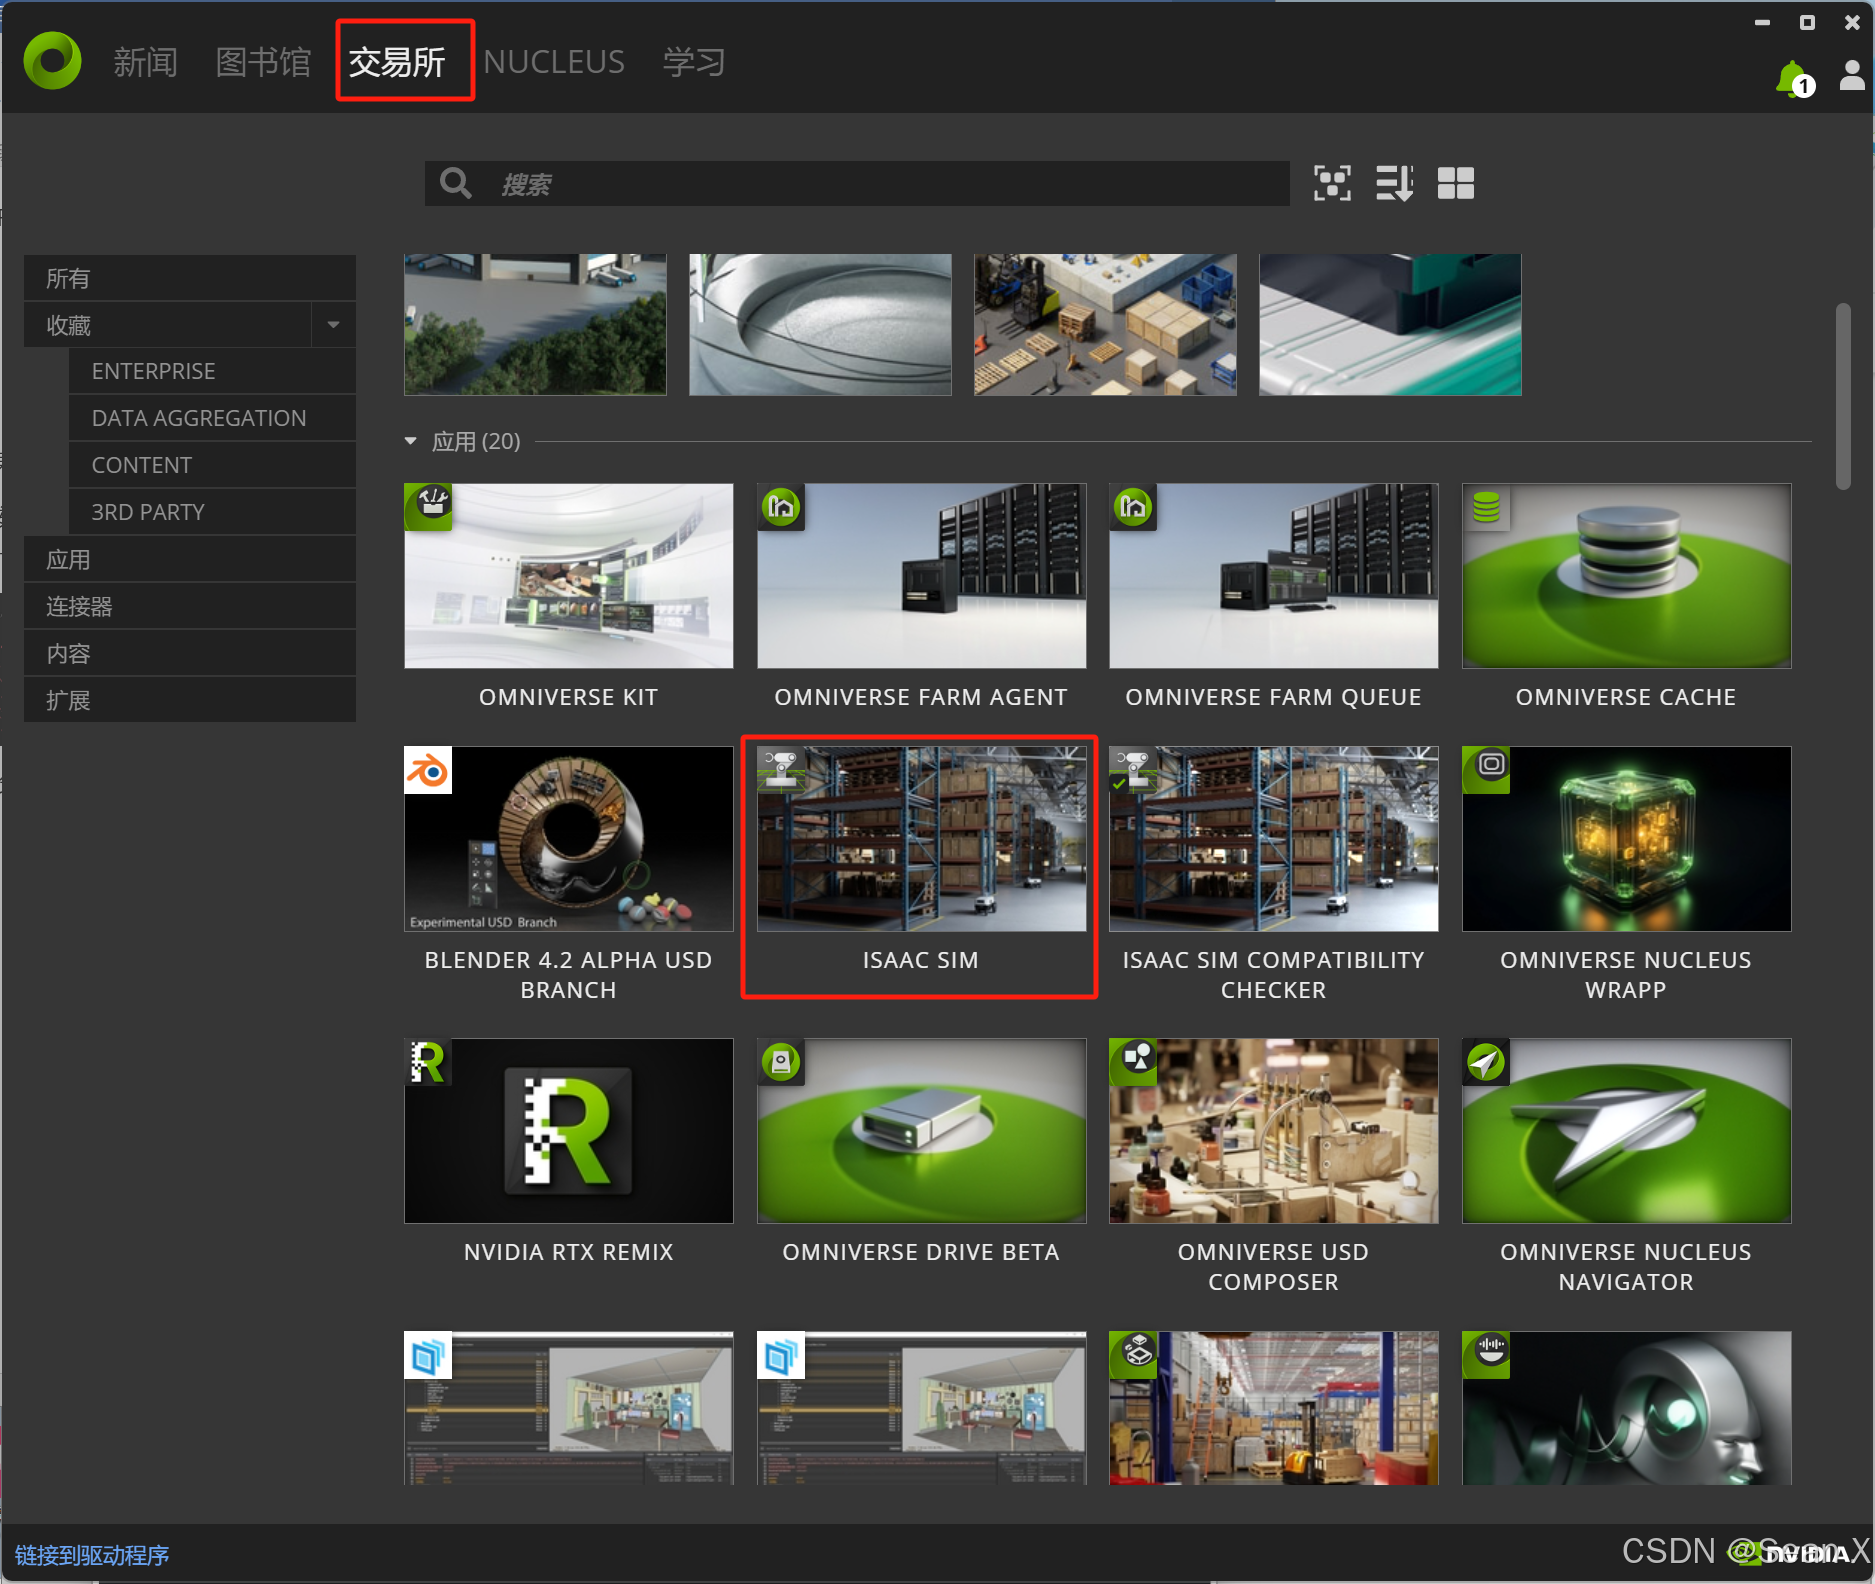Click the Farm Queue badge icon
Image resolution: width=1875 pixels, height=1584 pixels.
point(1133,507)
